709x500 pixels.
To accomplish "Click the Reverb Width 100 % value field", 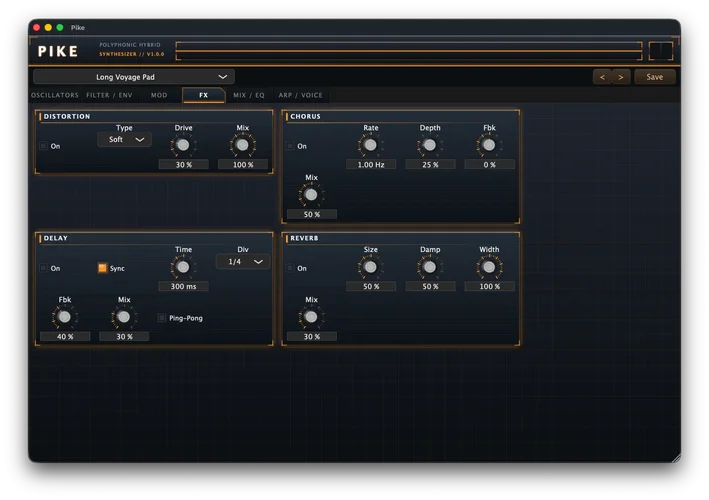I will pyautogui.click(x=489, y=286).
